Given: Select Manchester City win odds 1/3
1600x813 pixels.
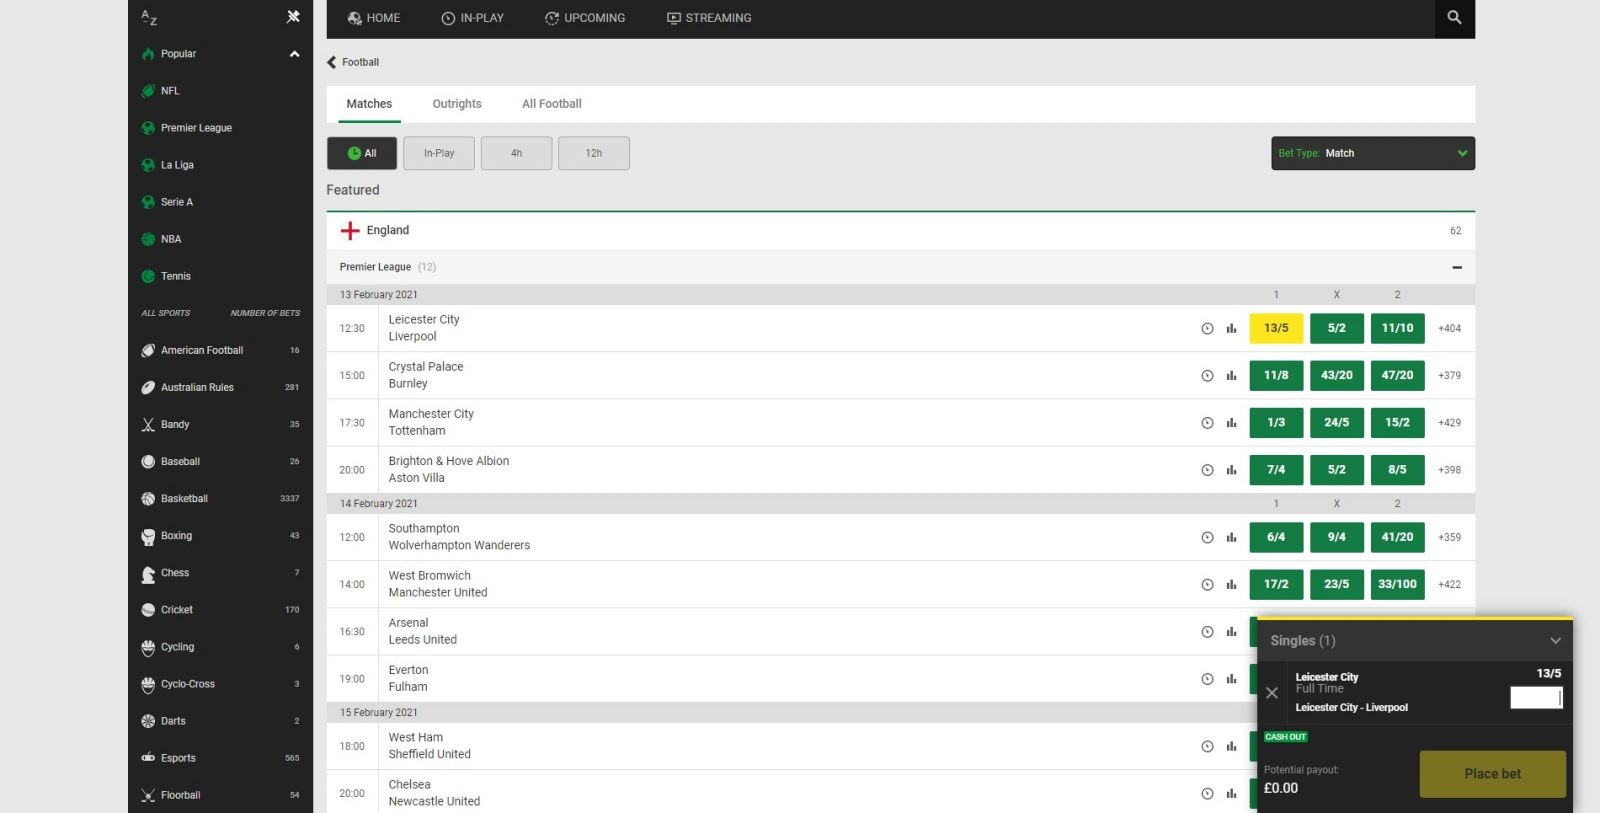Looking at the screenshot, I should (x=1276, y=422).
